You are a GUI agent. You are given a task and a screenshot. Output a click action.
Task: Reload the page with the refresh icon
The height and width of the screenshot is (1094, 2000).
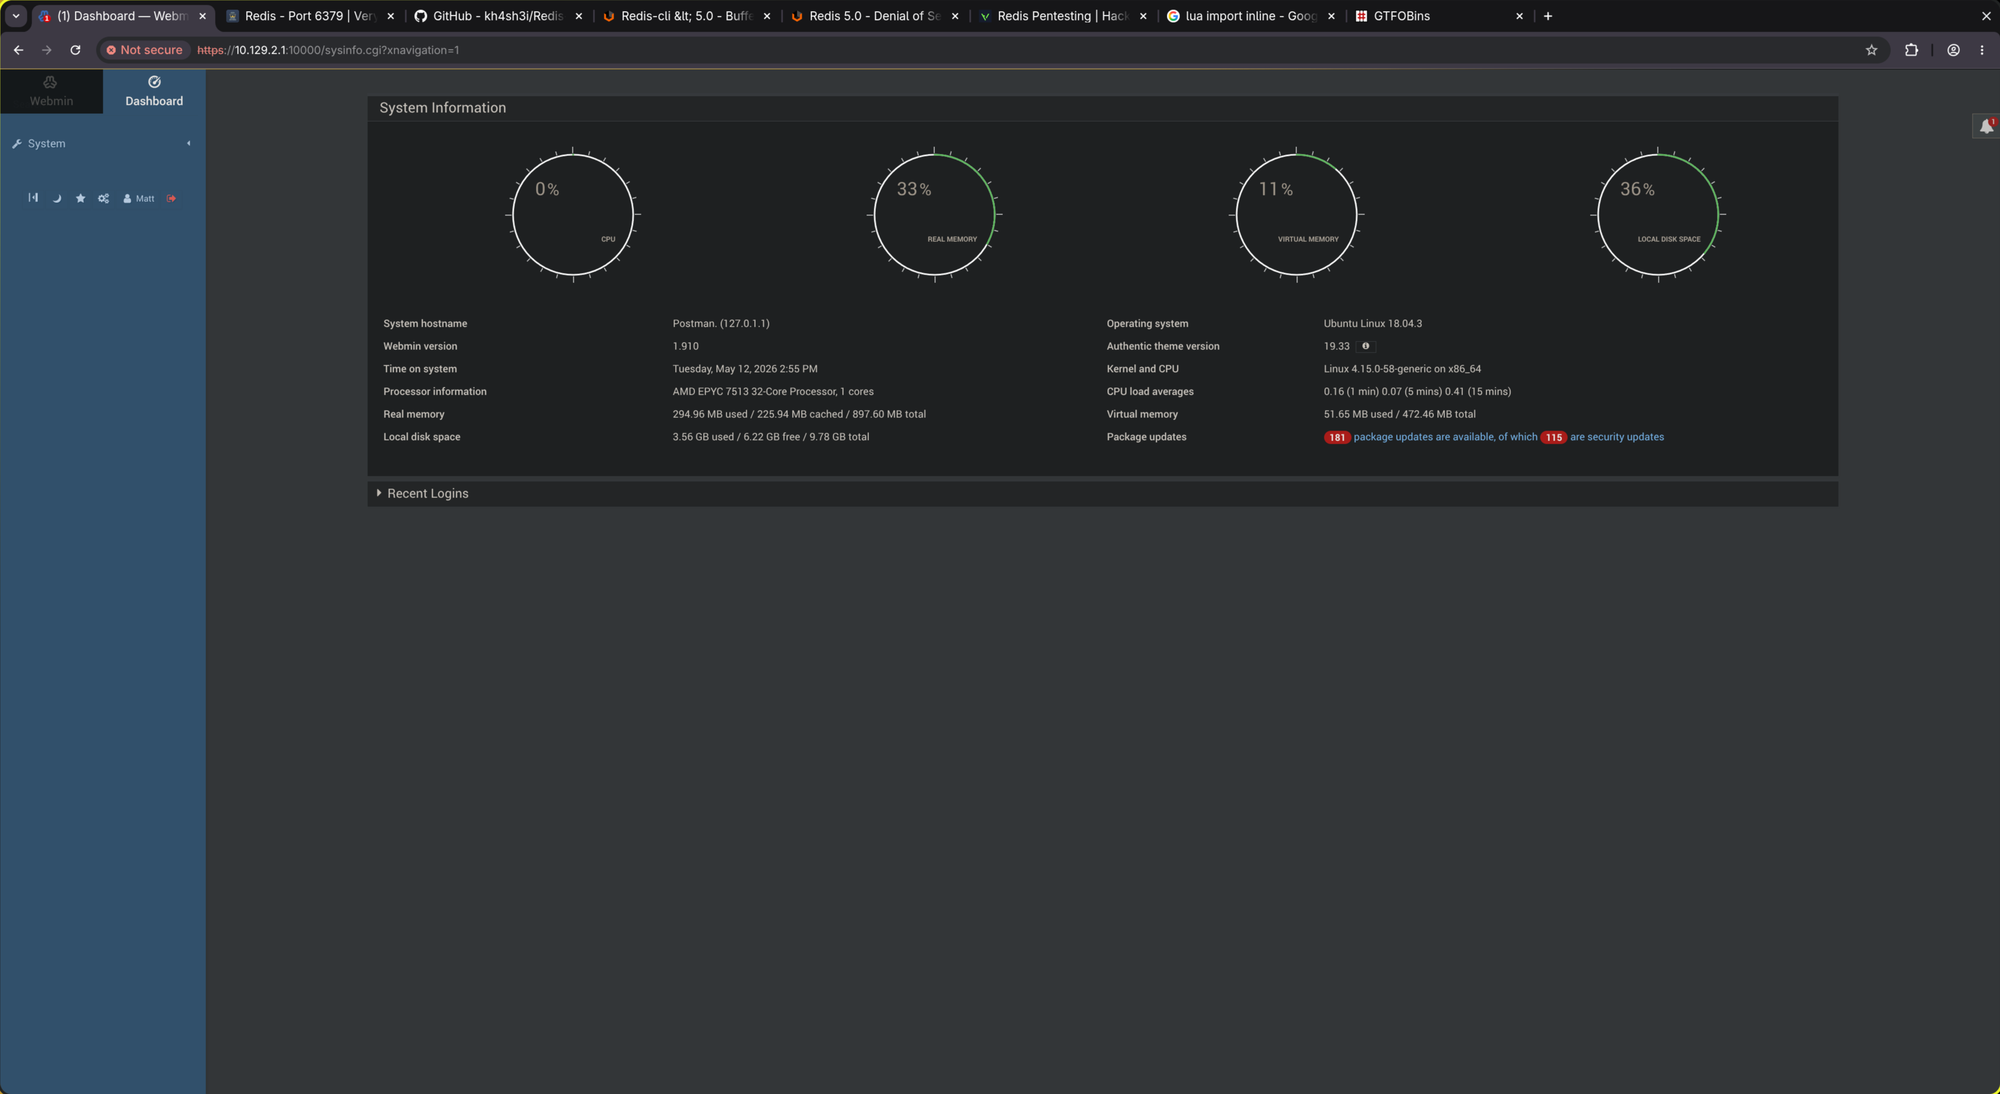click(75, 50)
